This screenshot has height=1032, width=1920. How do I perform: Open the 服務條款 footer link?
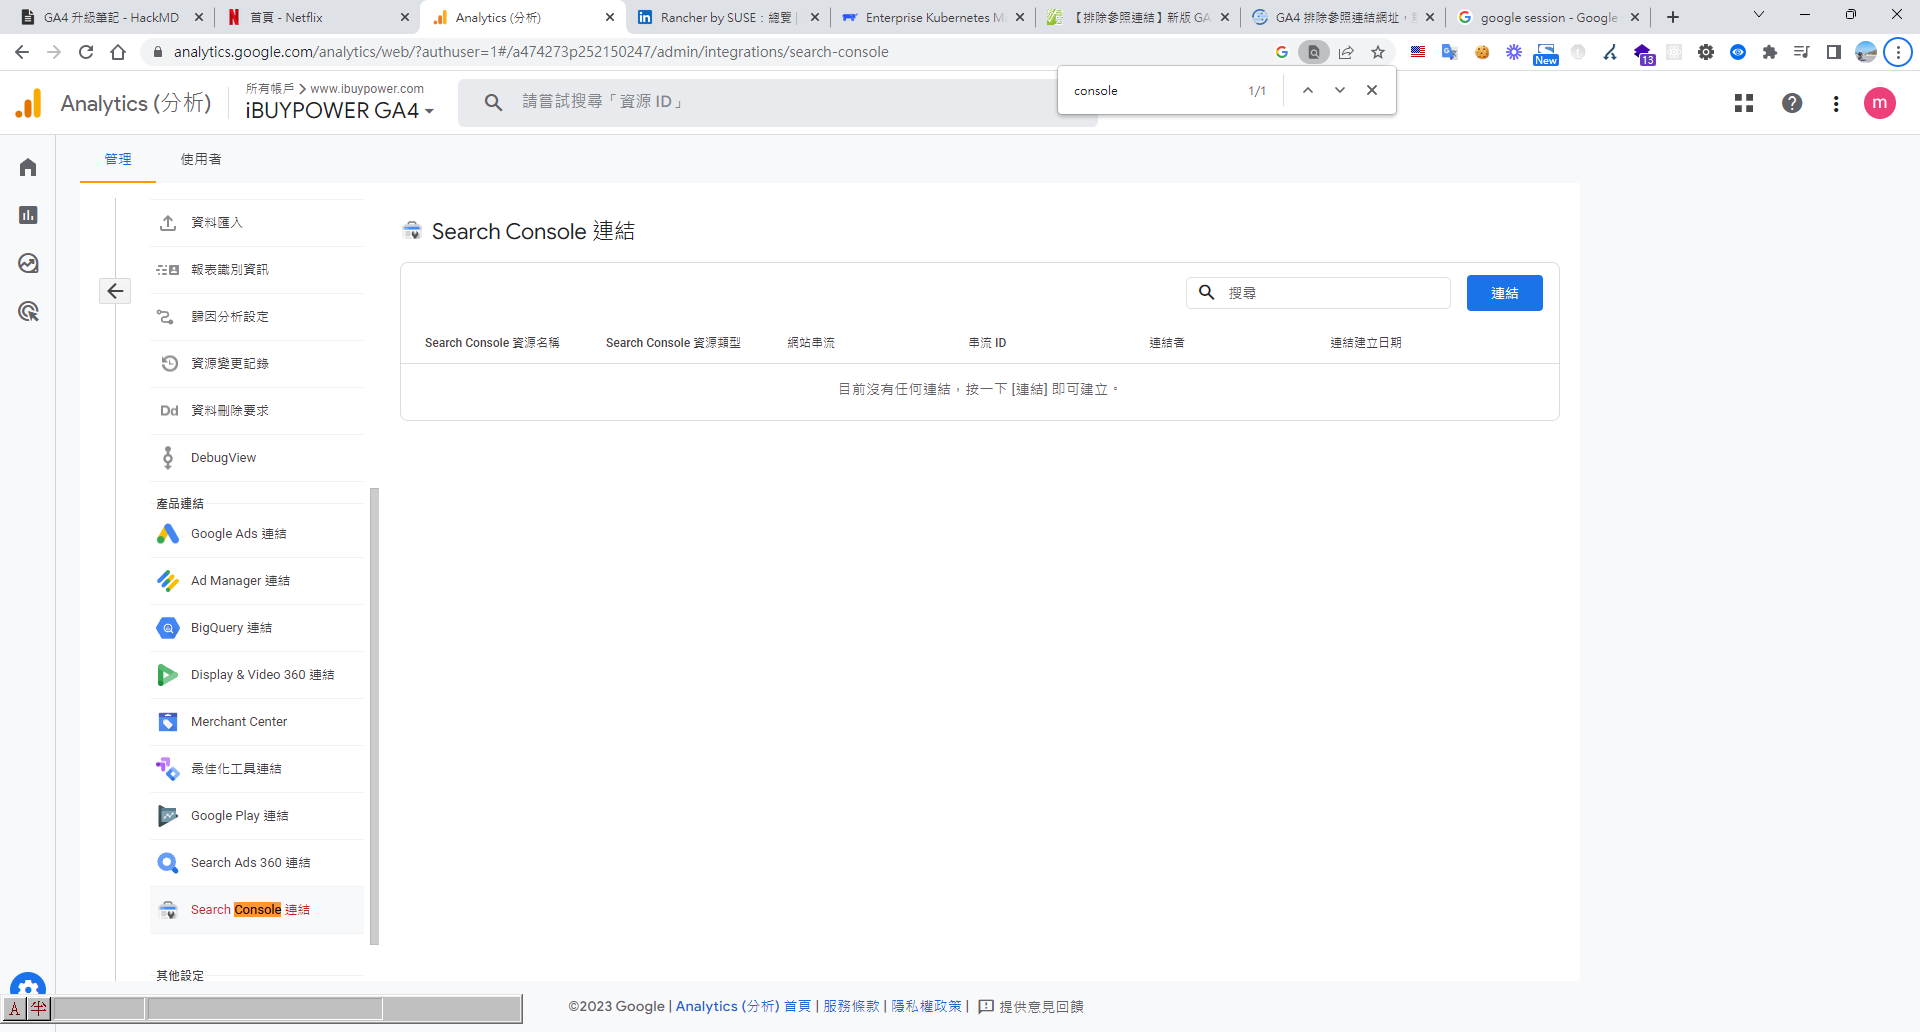tap(851, 1006)
